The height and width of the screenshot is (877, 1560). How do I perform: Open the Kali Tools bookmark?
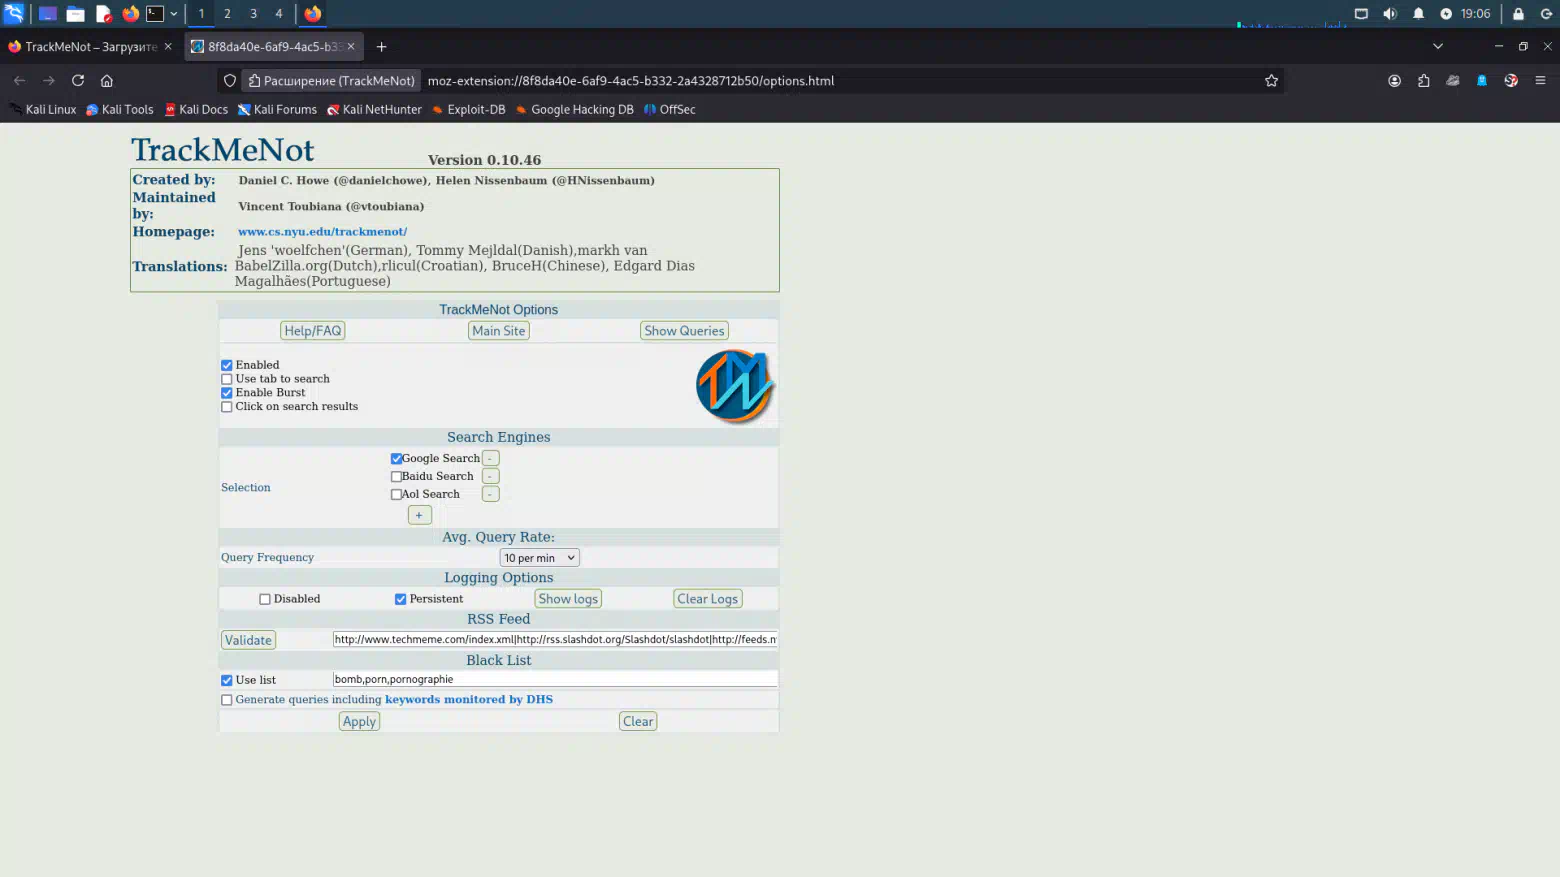tap(120, 110)
